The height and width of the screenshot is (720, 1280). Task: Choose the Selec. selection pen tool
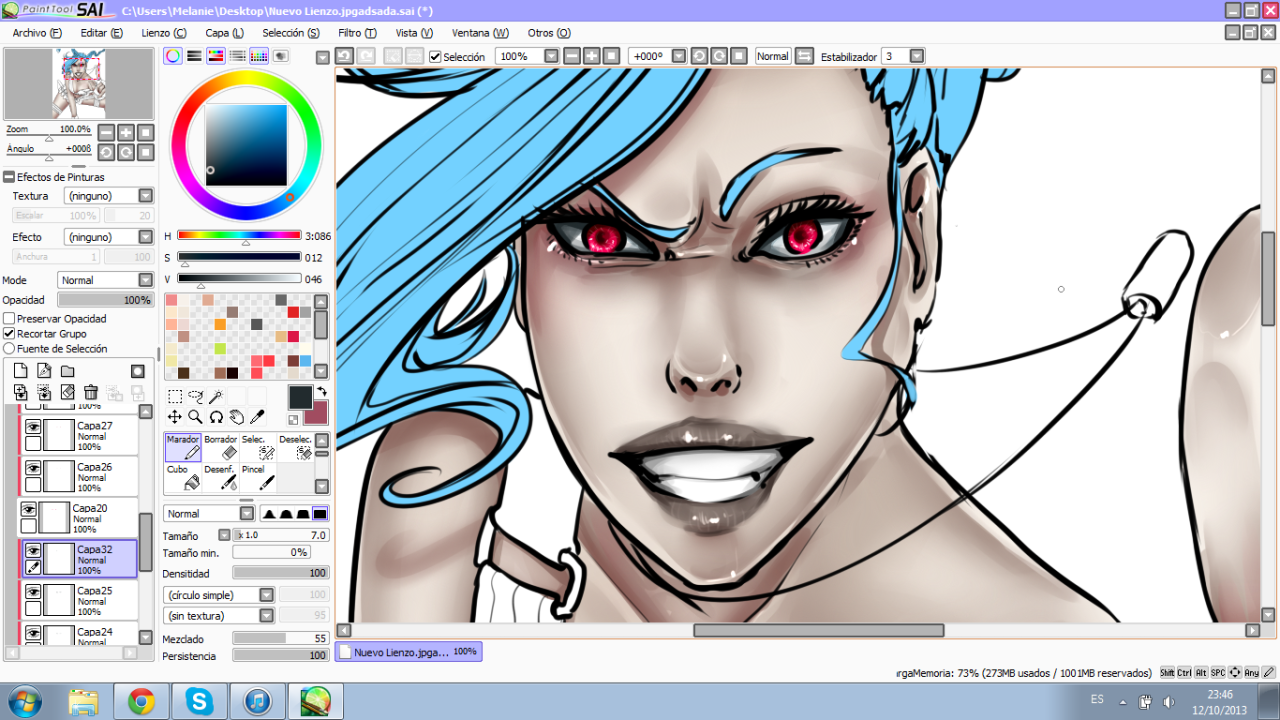pyautogui.click(x=257, y=447)
